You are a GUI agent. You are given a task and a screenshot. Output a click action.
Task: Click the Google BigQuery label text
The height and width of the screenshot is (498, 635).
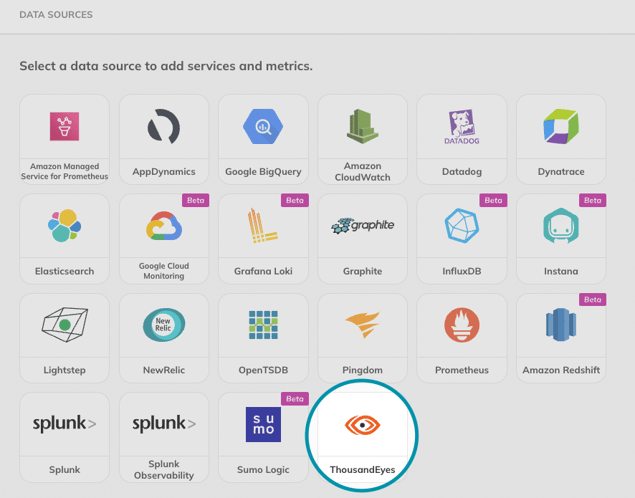point(263,172)
